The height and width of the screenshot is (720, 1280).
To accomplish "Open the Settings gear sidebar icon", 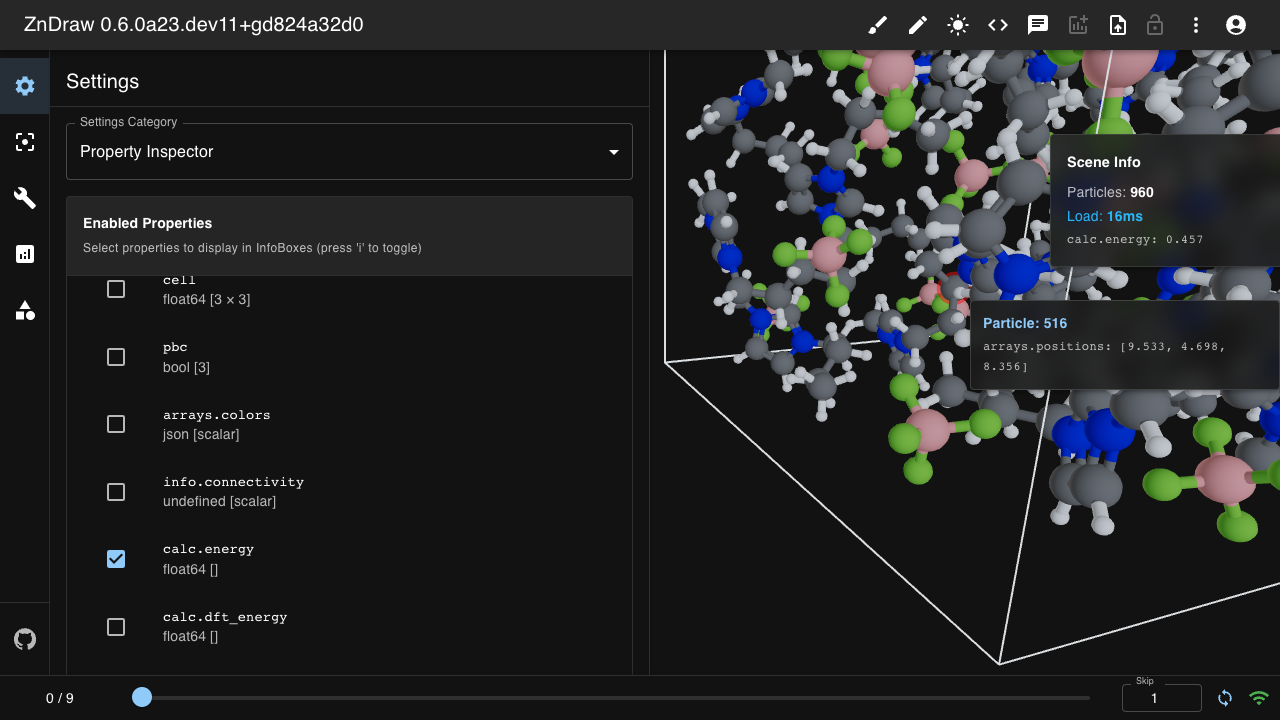I will tap(25, 86).
